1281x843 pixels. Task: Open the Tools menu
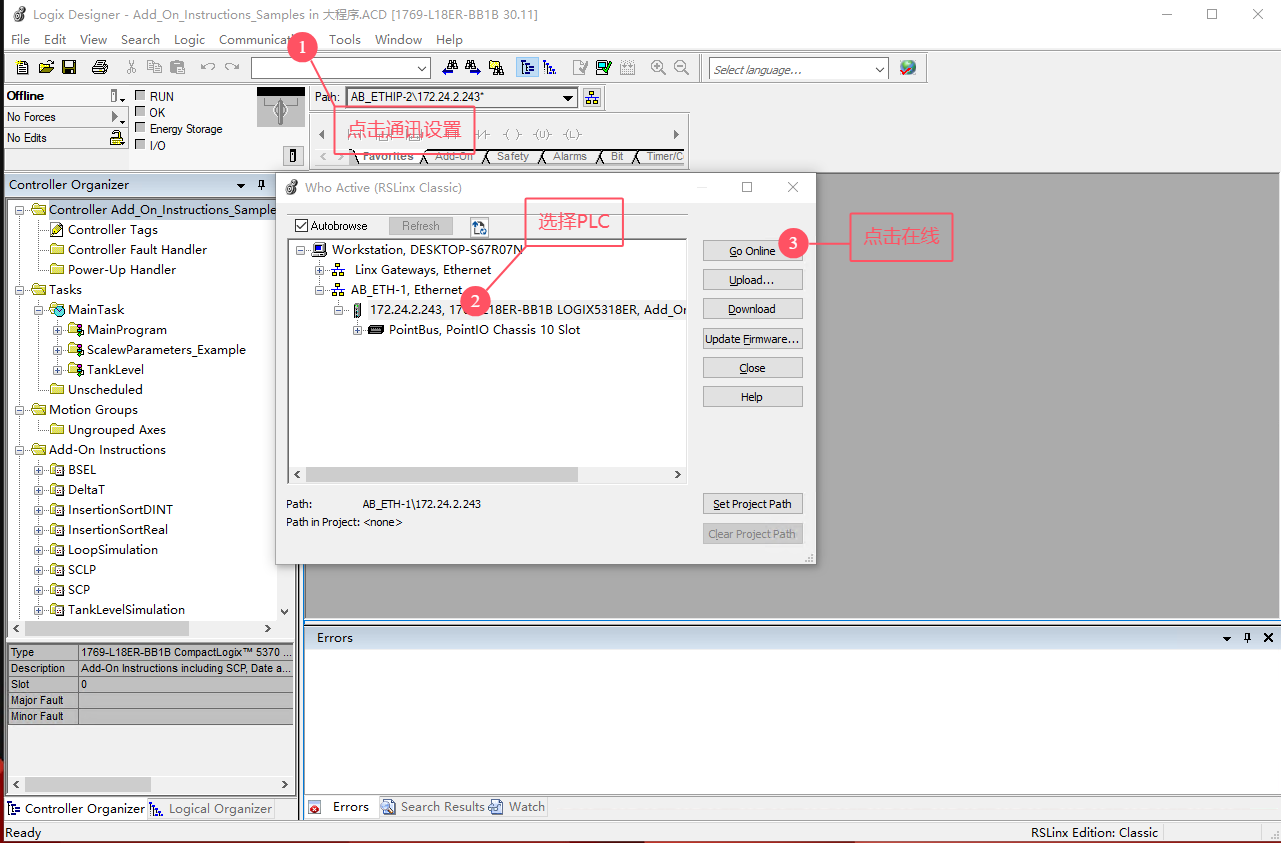click(345, 39)
